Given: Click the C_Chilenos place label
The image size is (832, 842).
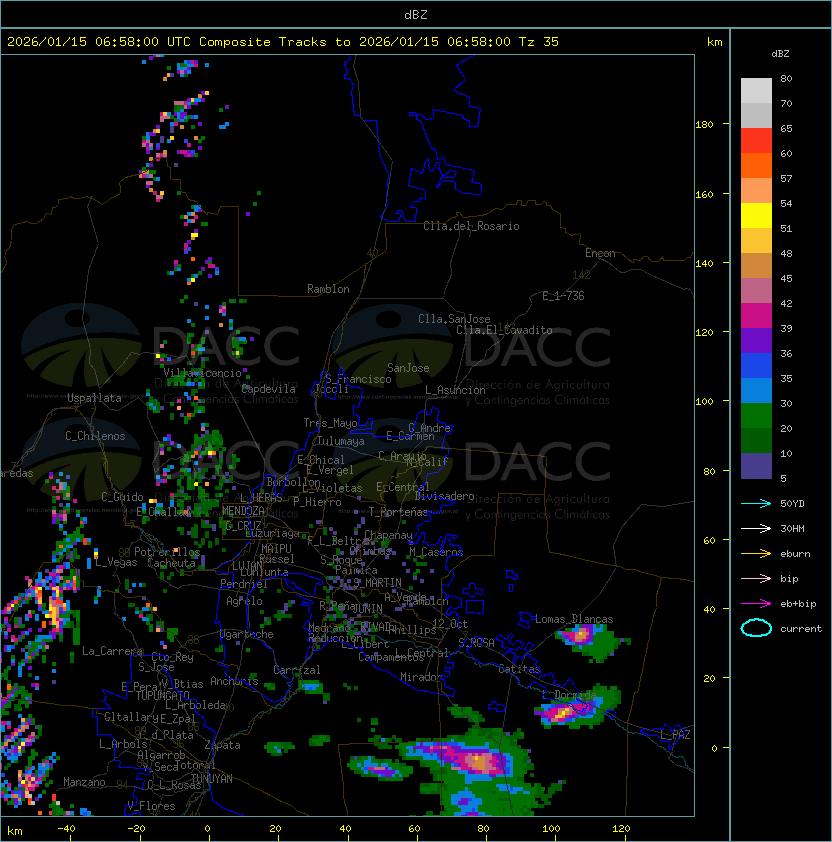Looking at the screenshot, I should tap(95, 436).
